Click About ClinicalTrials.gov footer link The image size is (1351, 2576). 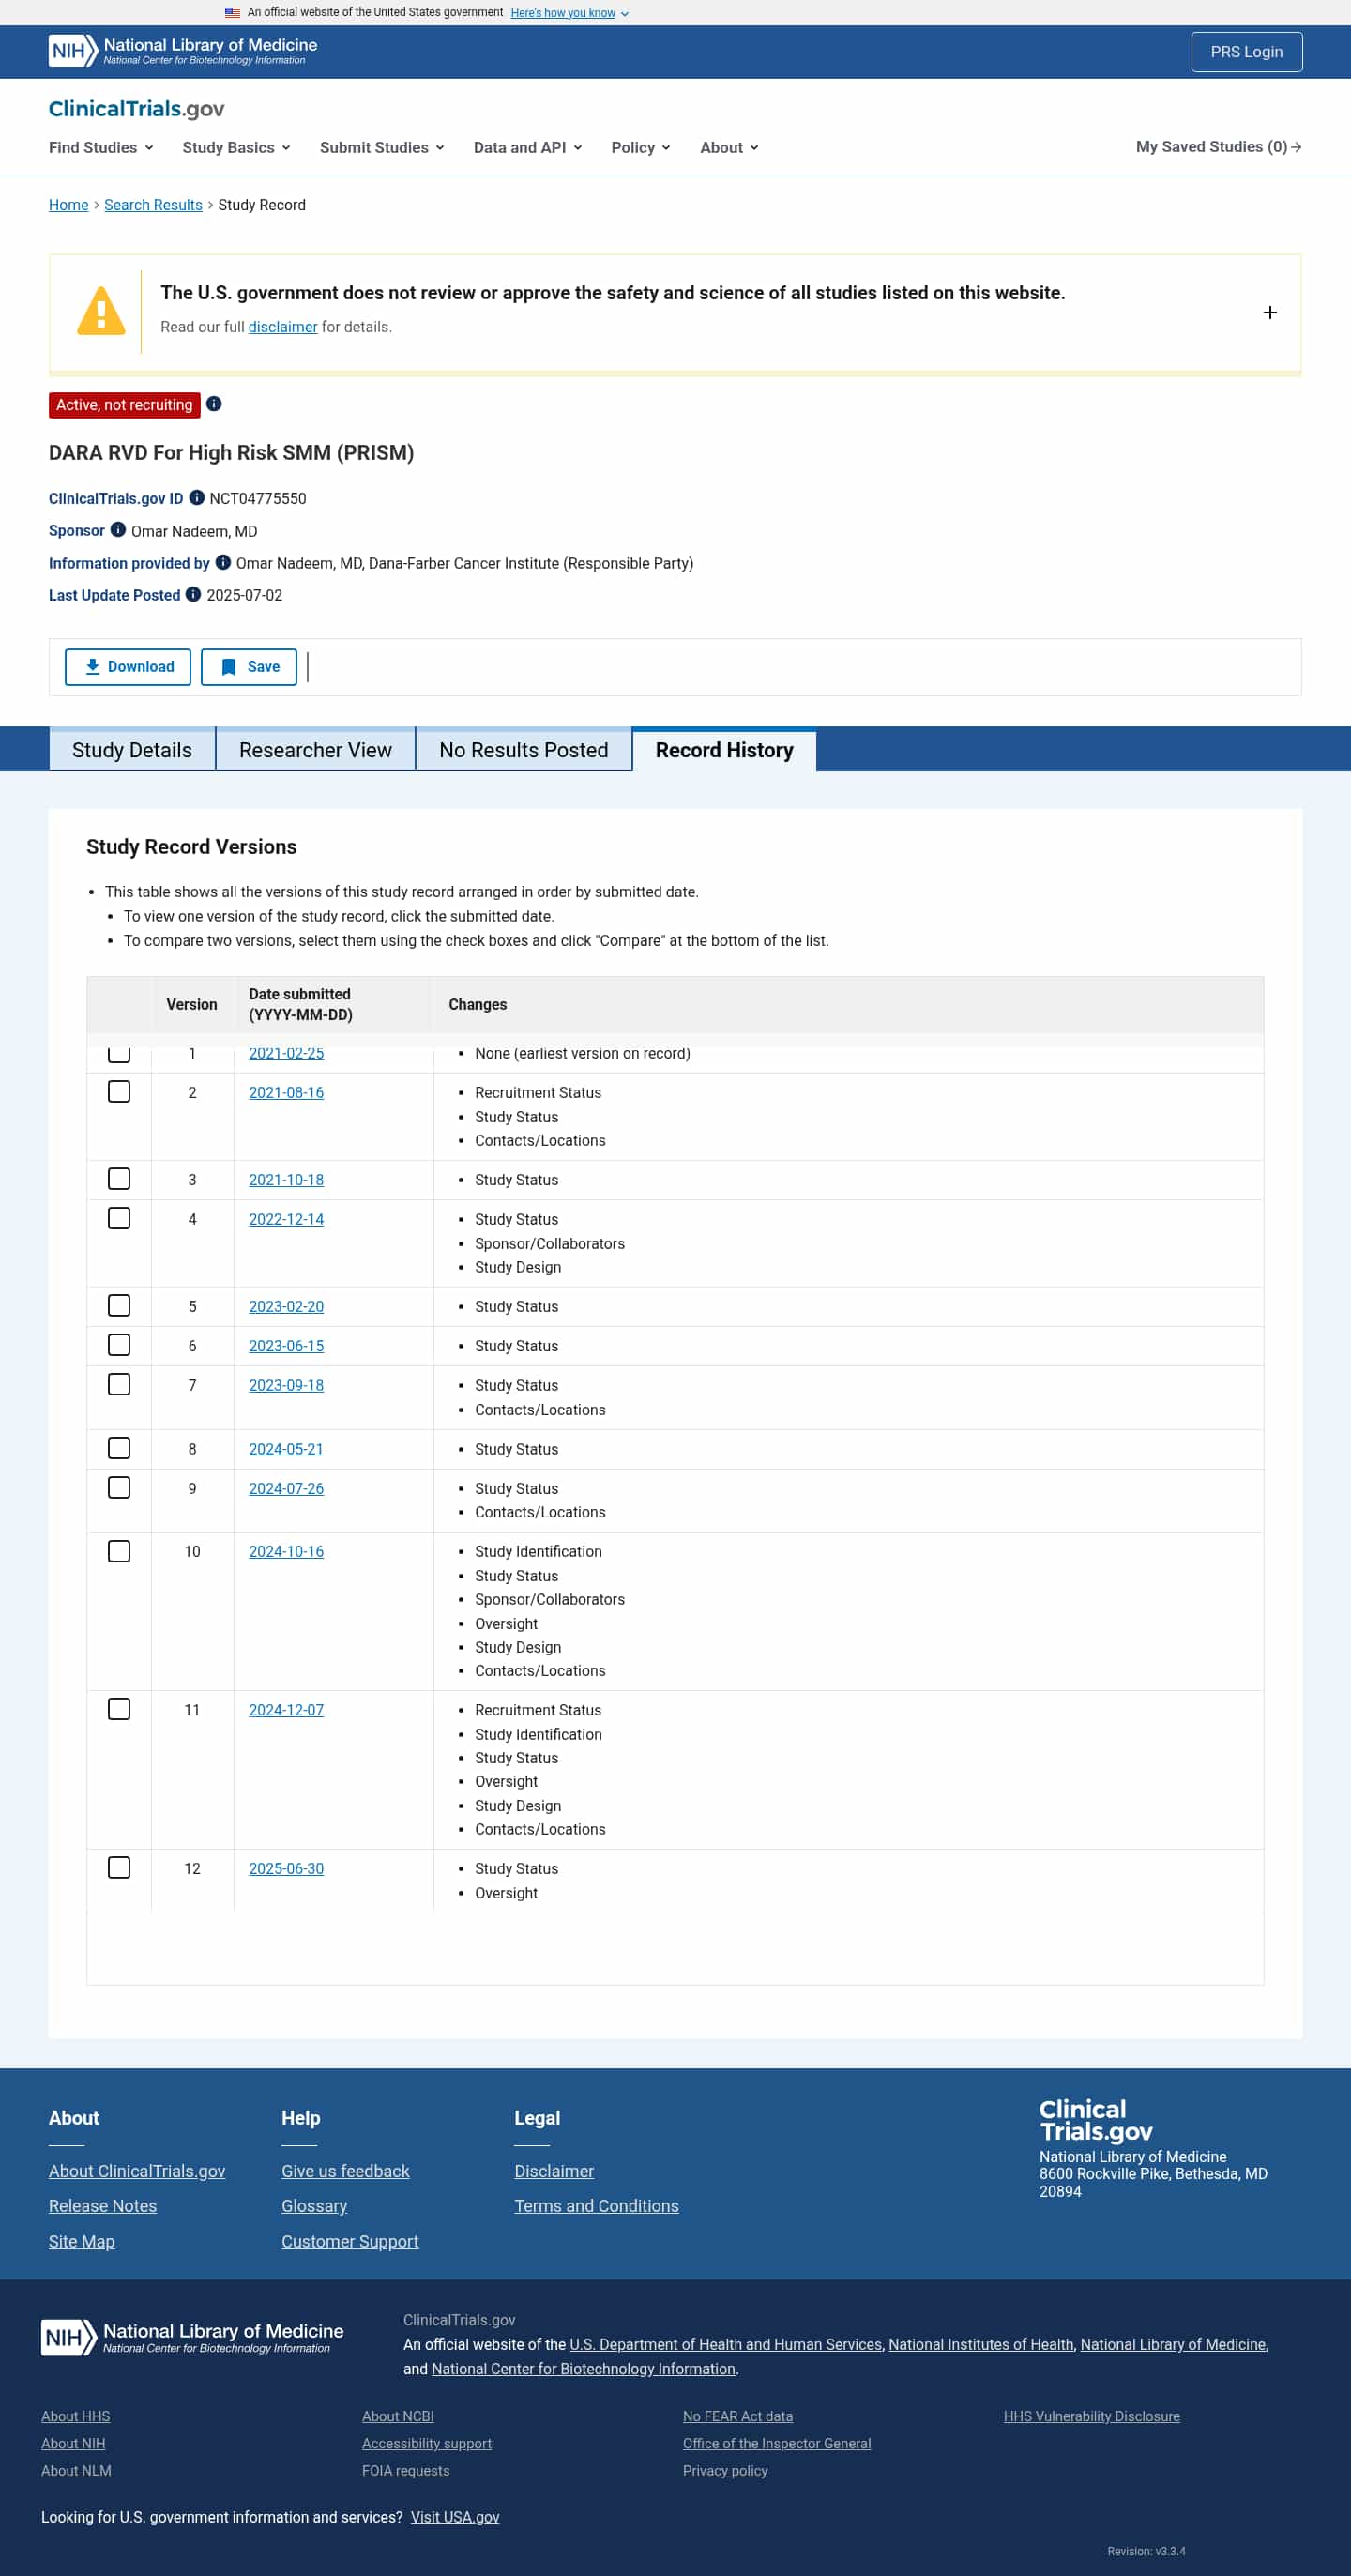tap(137, 2171)
